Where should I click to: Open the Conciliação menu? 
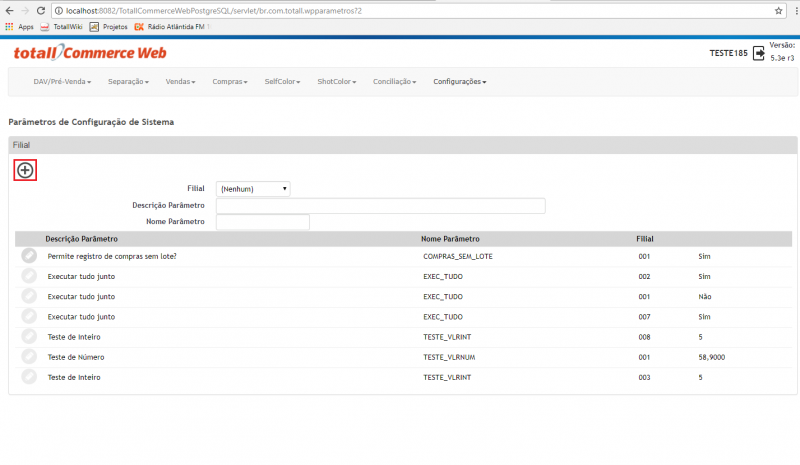pyautogui.click(x=394, y=81)
